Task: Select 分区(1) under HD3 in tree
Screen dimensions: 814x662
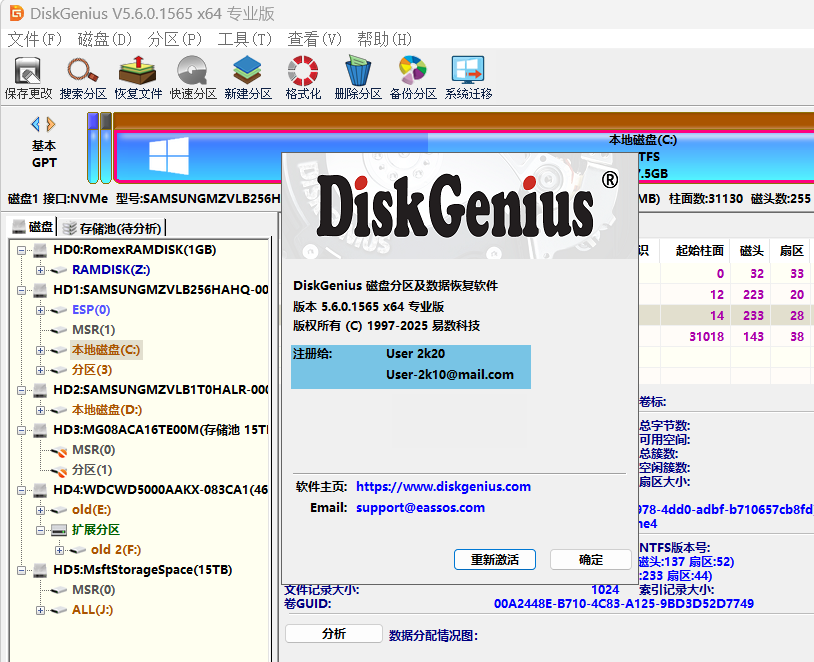Action: point(92,470)
